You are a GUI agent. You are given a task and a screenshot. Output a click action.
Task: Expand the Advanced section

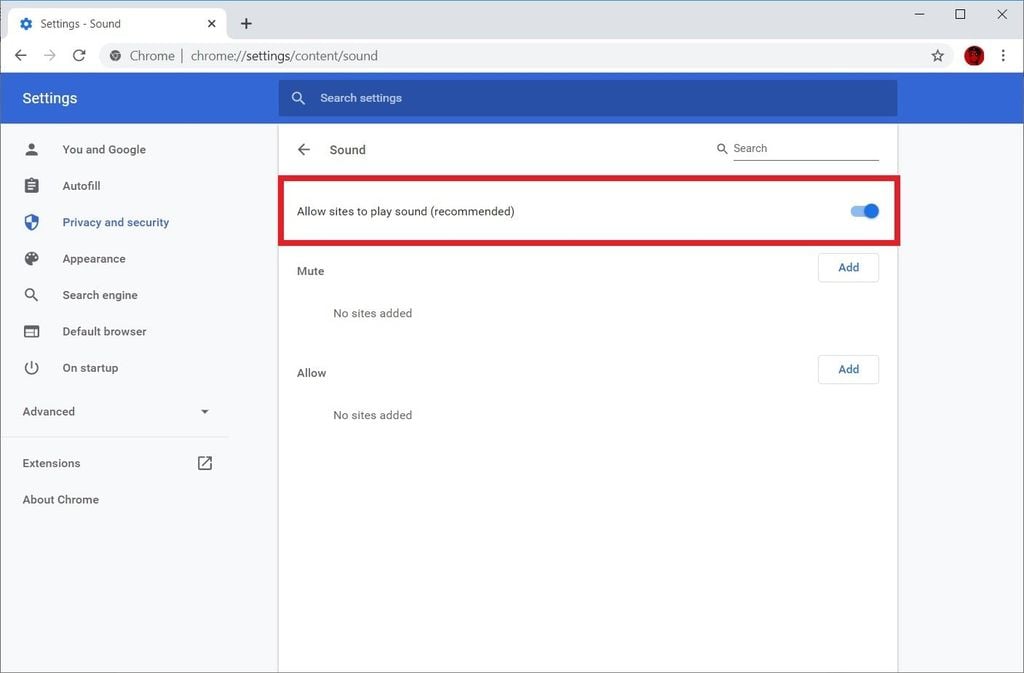(x=118, y=411)
